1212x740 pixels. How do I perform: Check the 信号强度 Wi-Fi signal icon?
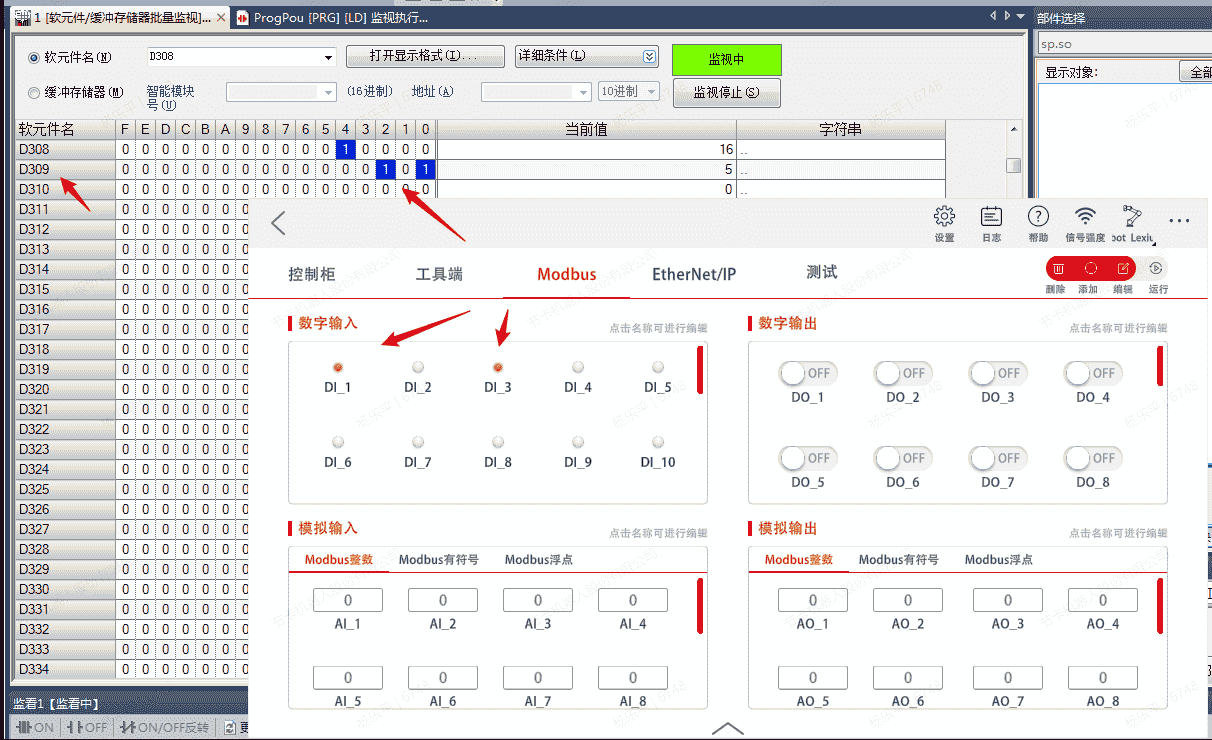click(x=1085, y=217)
